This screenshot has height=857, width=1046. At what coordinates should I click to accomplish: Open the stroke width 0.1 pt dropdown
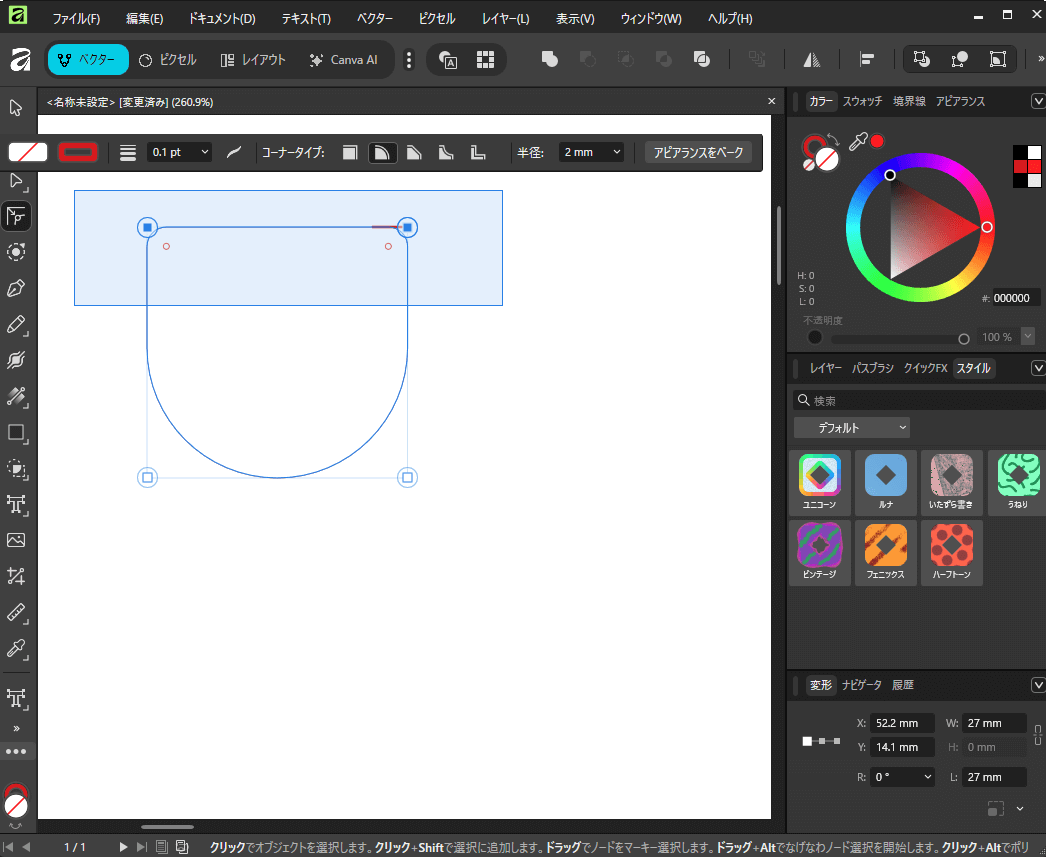[205, 152]
